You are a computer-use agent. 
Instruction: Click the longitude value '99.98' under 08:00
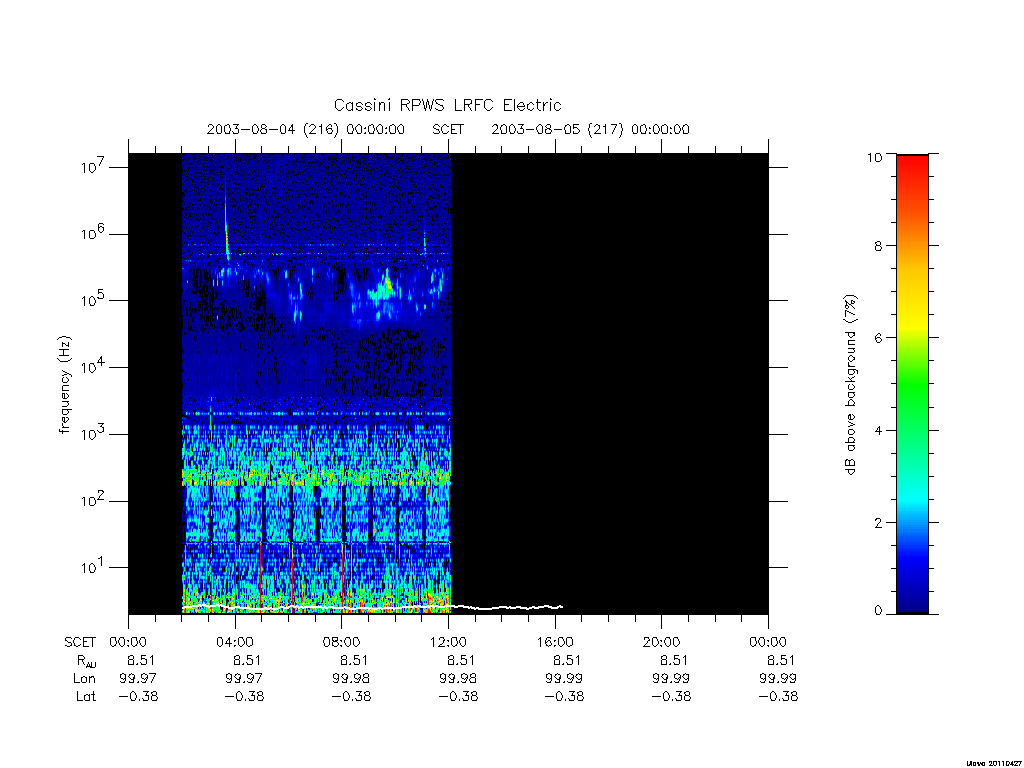click(x=351, y=679)
